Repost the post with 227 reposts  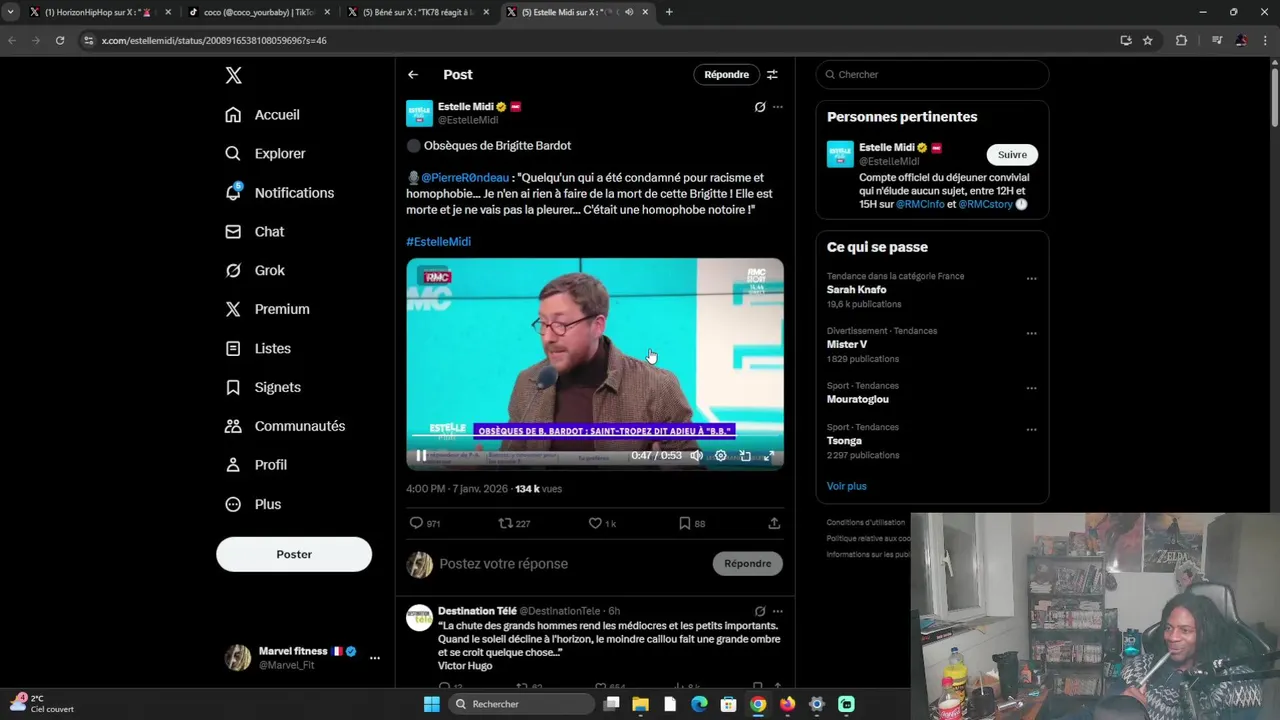tap(514, 523)
